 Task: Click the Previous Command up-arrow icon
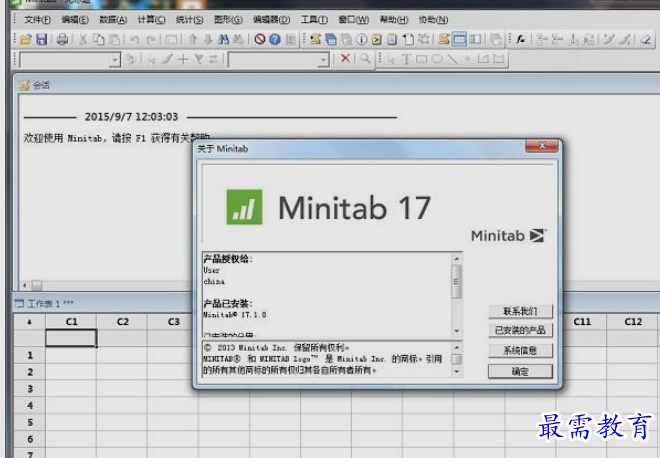click(193, 40)
